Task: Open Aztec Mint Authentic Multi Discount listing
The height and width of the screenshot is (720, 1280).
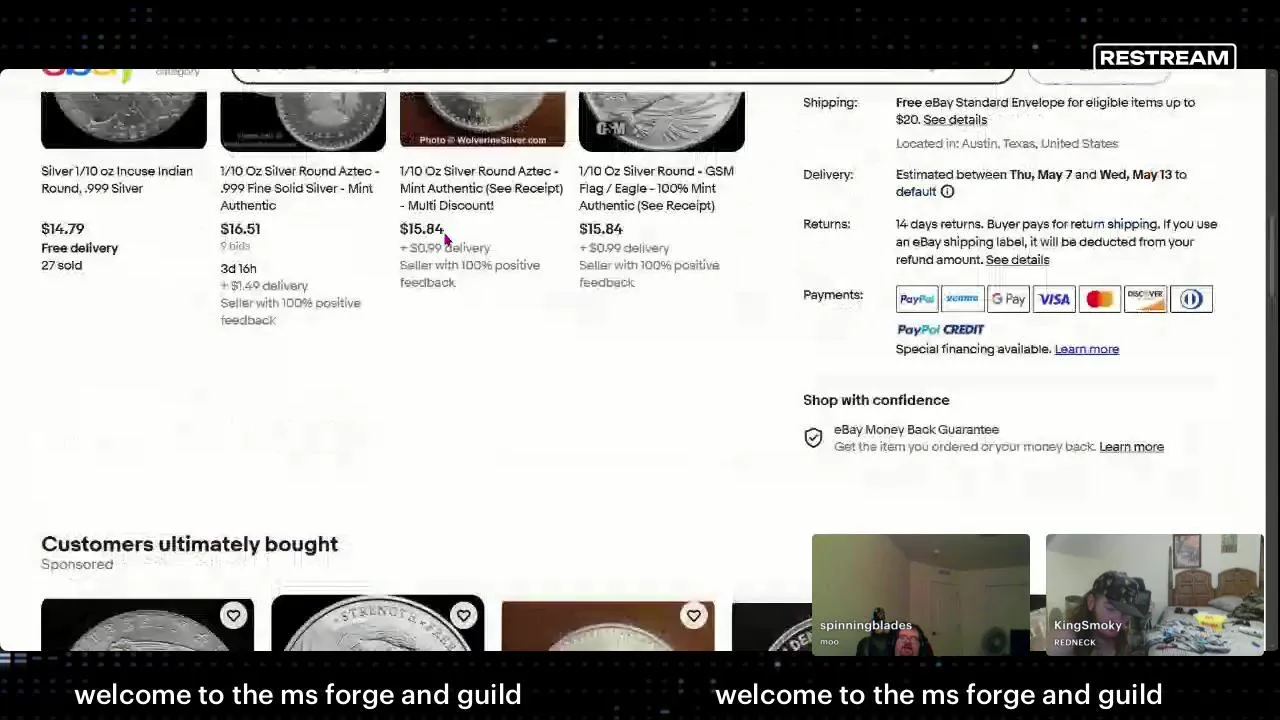Action: [x=481, y=188]
